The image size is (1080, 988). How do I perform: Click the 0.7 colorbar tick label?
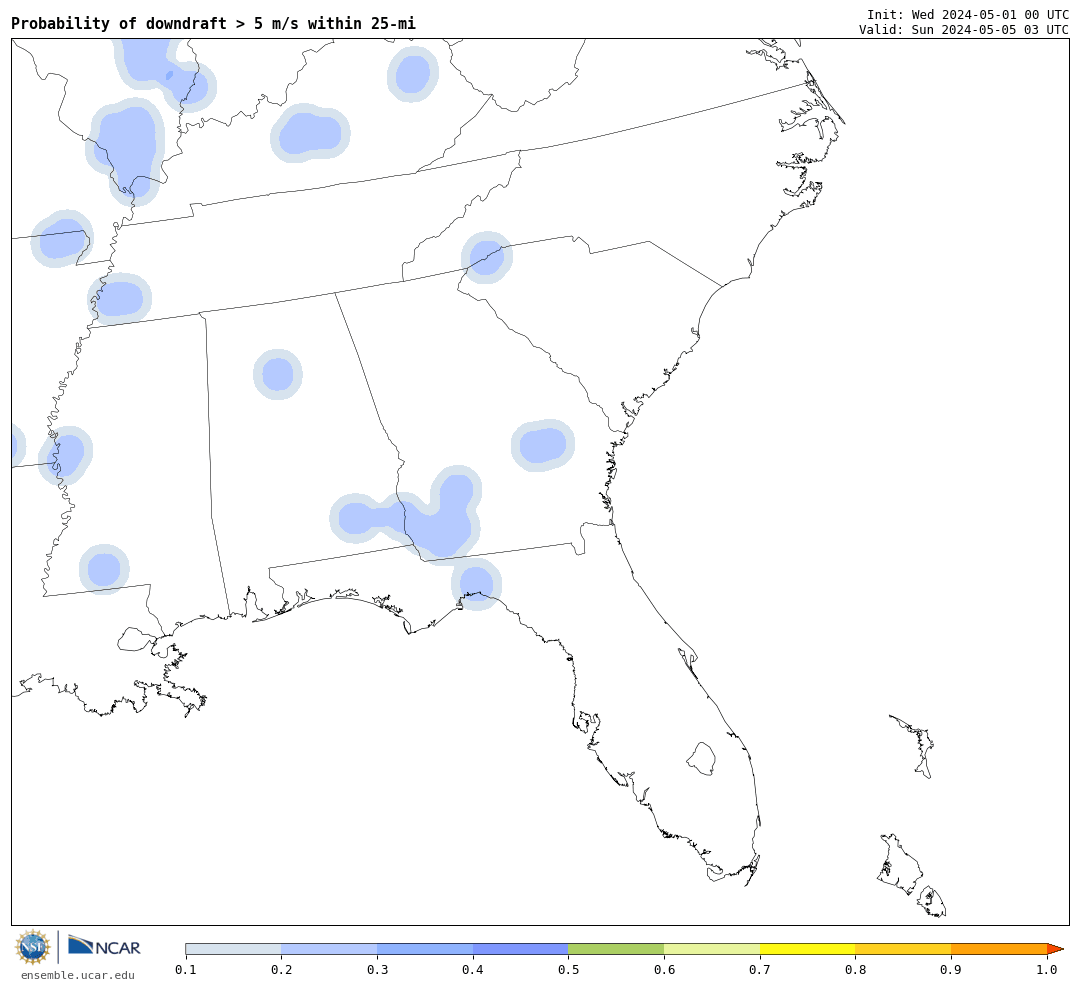click(760, 969)
